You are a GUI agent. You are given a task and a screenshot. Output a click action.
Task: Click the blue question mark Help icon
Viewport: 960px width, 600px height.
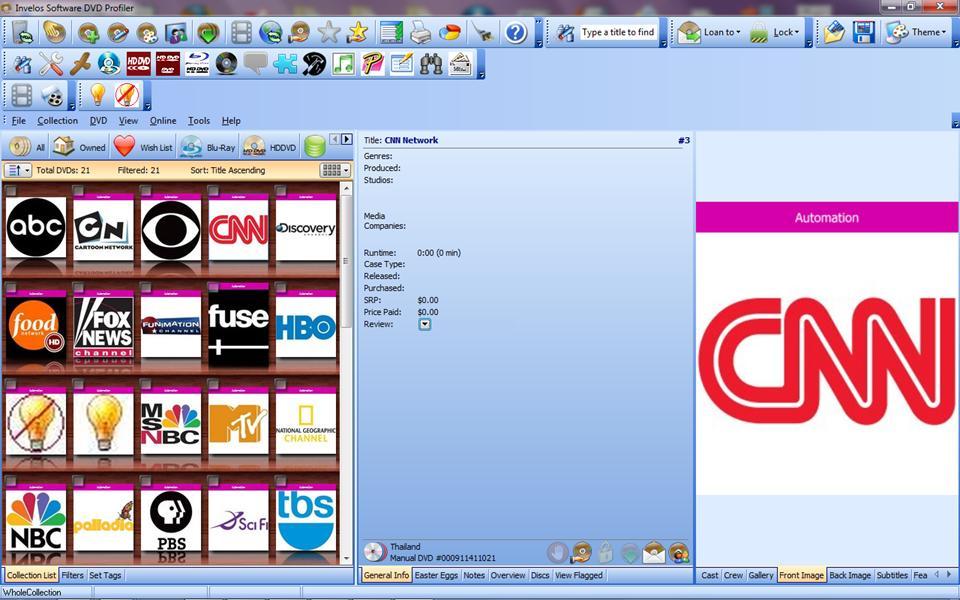point(516,32)
